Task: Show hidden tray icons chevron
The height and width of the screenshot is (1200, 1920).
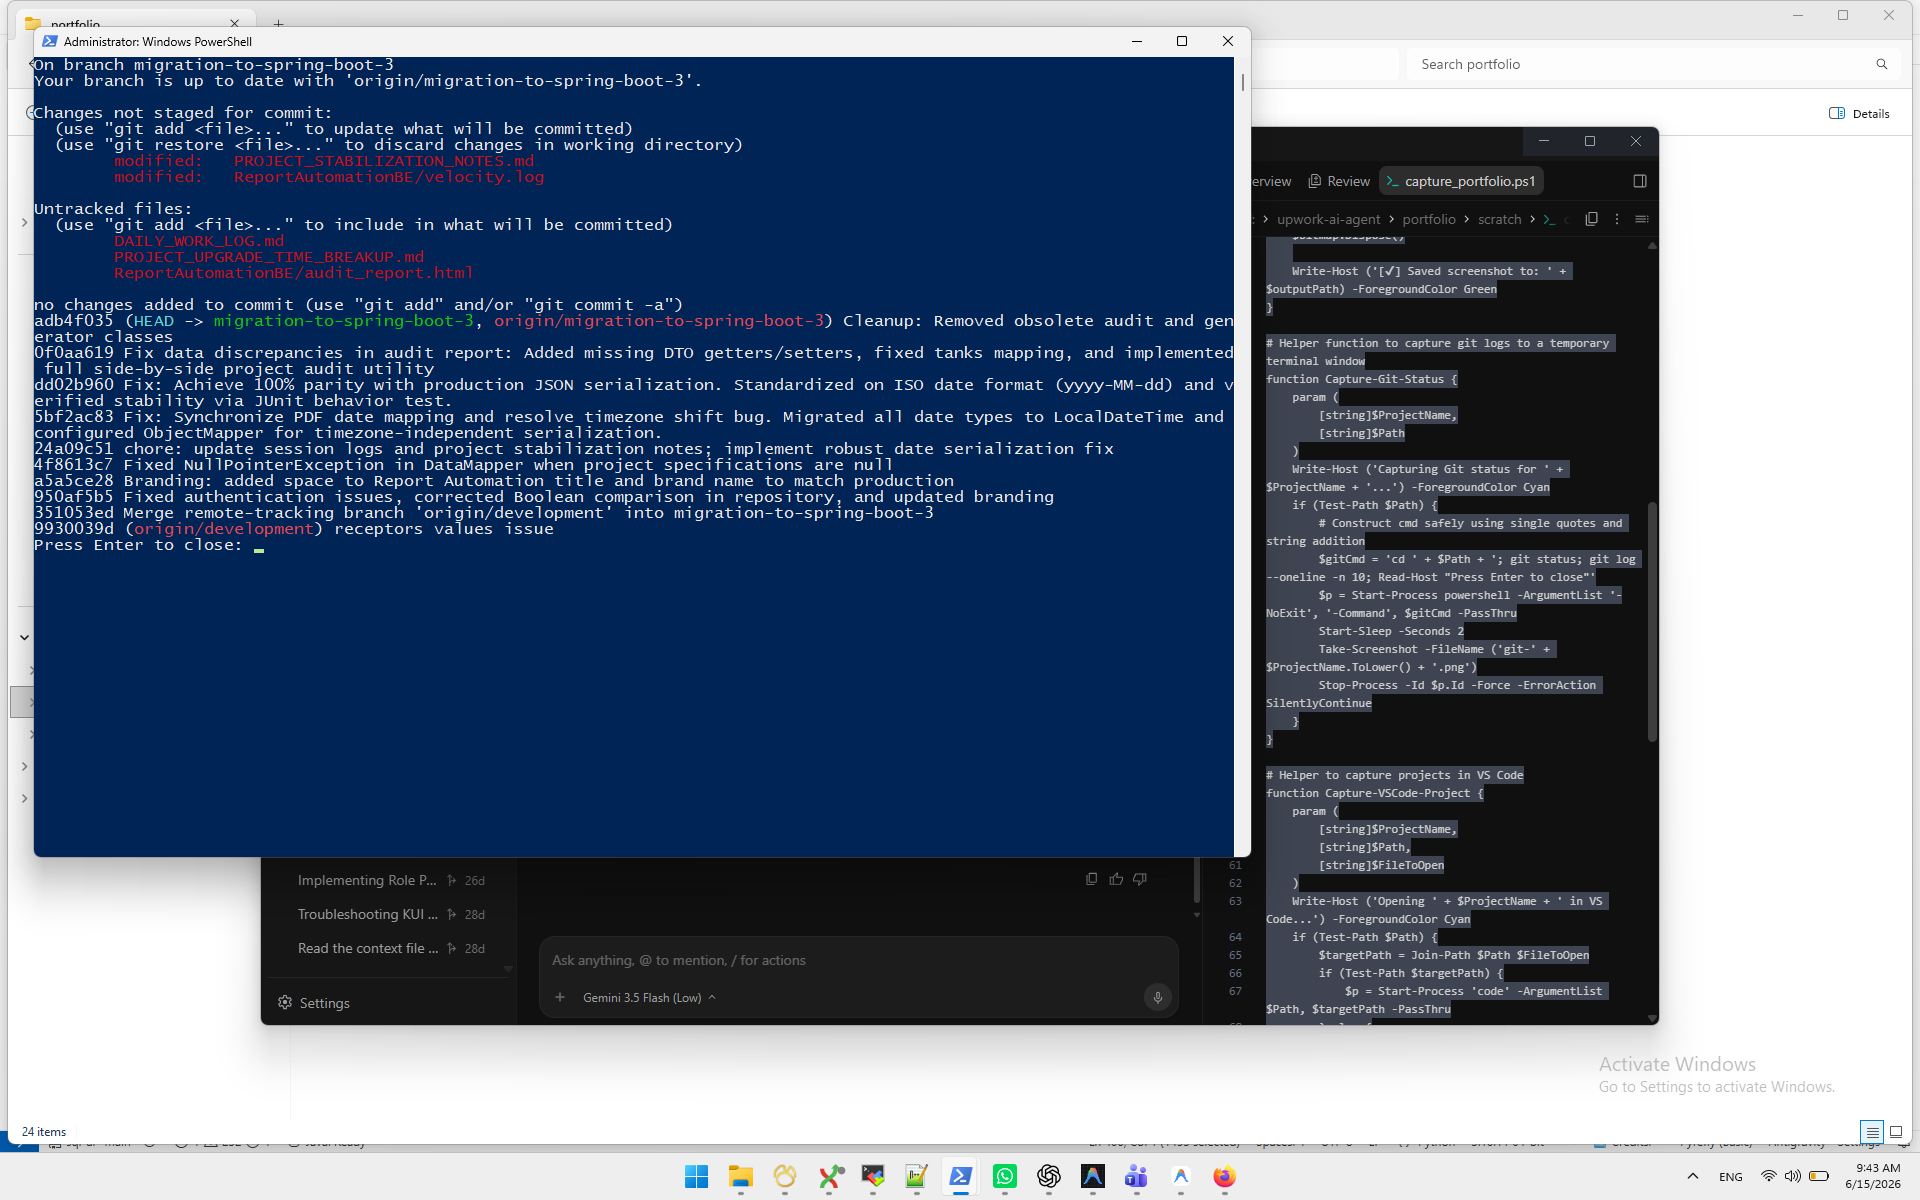Action: pos(1693,1176)
